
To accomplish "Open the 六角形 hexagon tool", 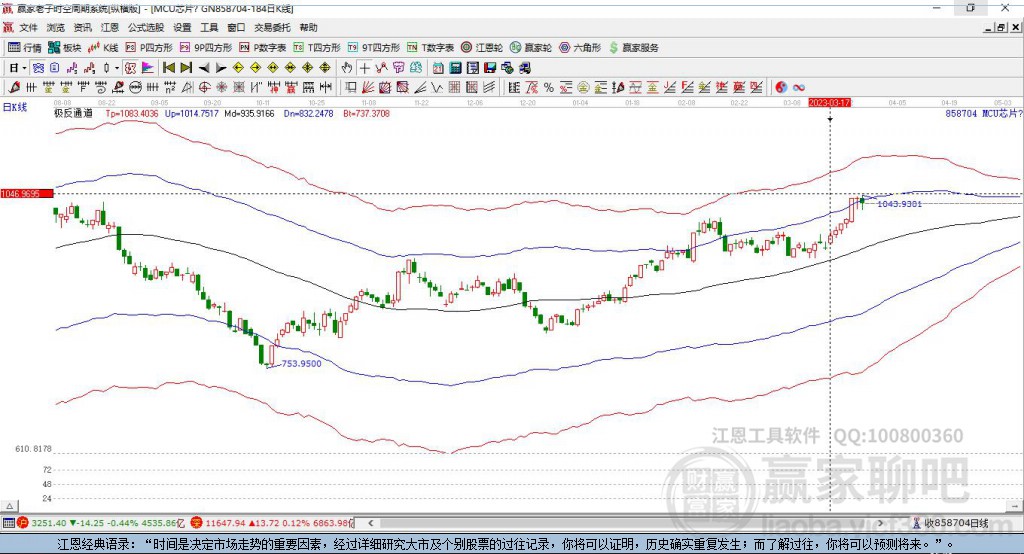I will pyautogui.click(x=579, y=48).
